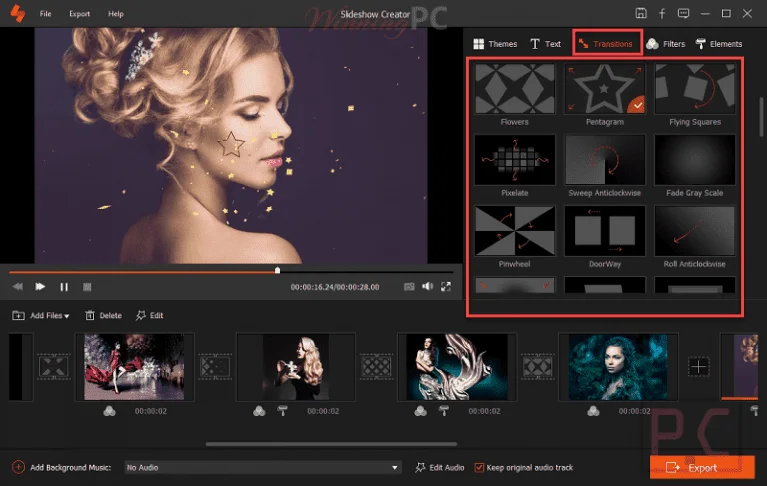Switch to the Transitions tab
The width and height of the screenshot is (767, 486).
[x=606, y=44]
